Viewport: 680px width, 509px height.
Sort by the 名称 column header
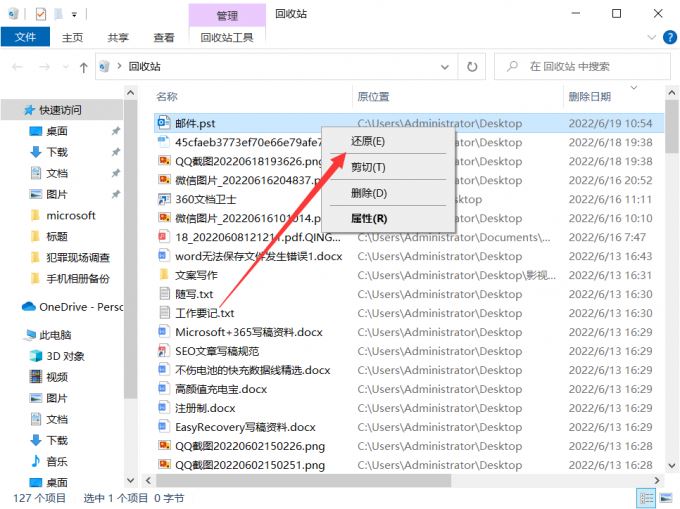[167, 97]
